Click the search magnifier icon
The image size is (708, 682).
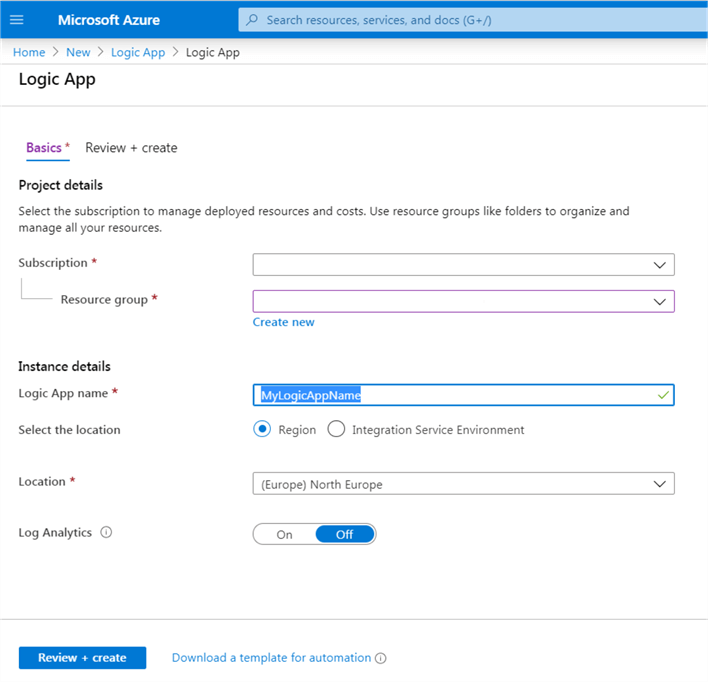(252, 20)
